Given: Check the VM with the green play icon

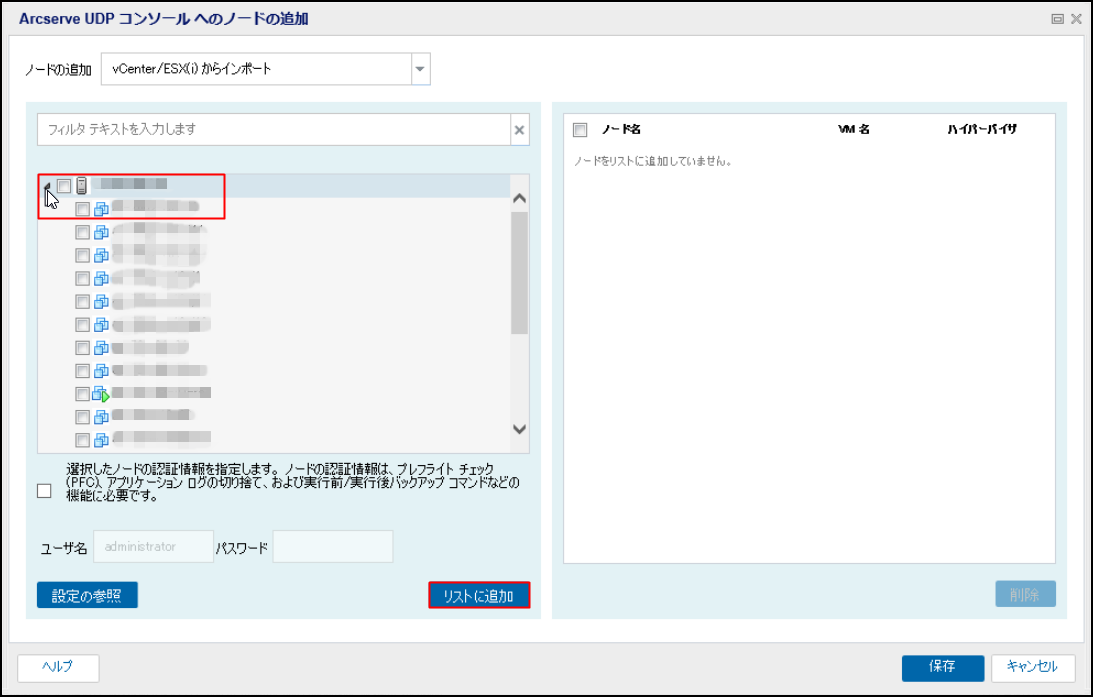Looking at the screenshot, I should click(x=82, y=394).
